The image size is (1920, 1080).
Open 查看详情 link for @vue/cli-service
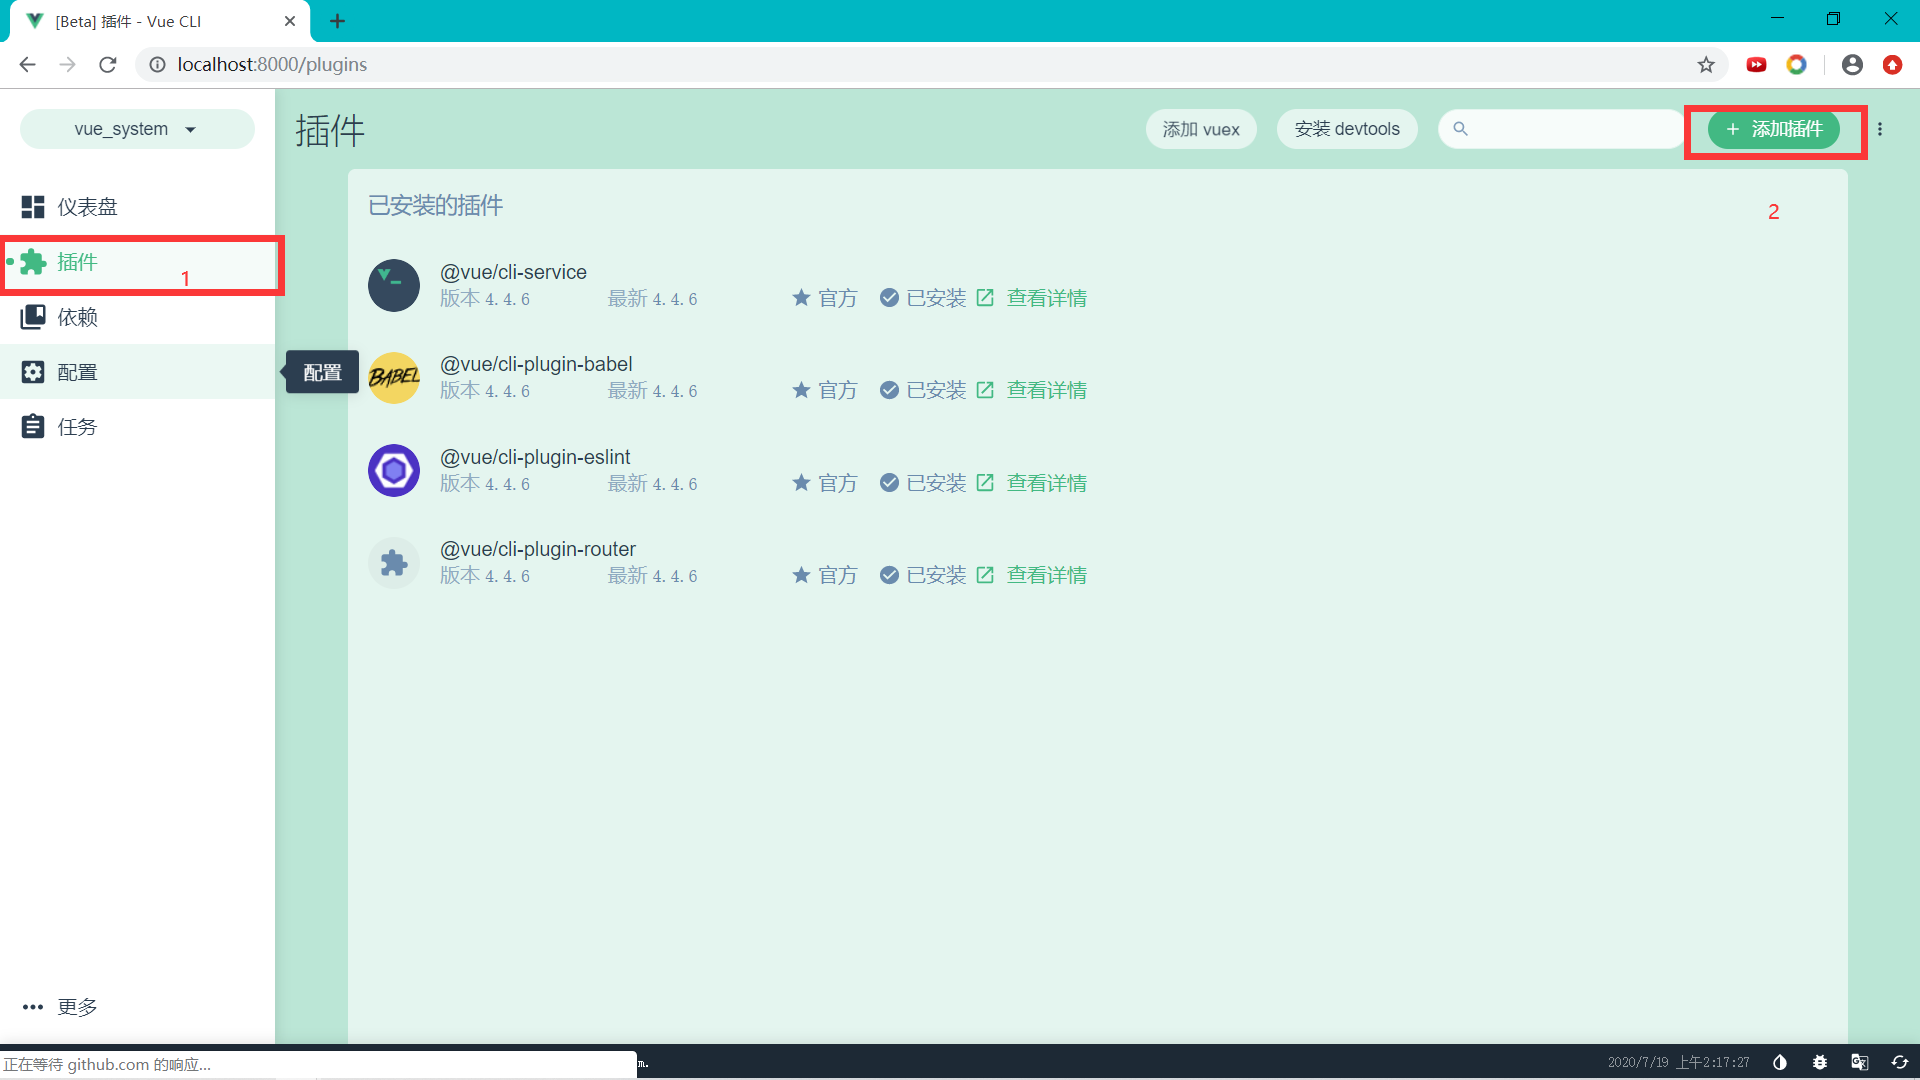1046,298
